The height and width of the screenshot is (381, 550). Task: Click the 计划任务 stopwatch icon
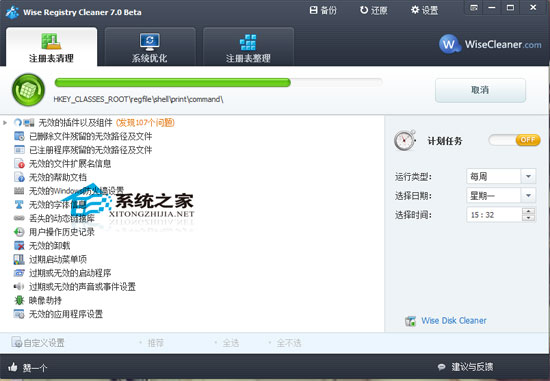[405, 140]
